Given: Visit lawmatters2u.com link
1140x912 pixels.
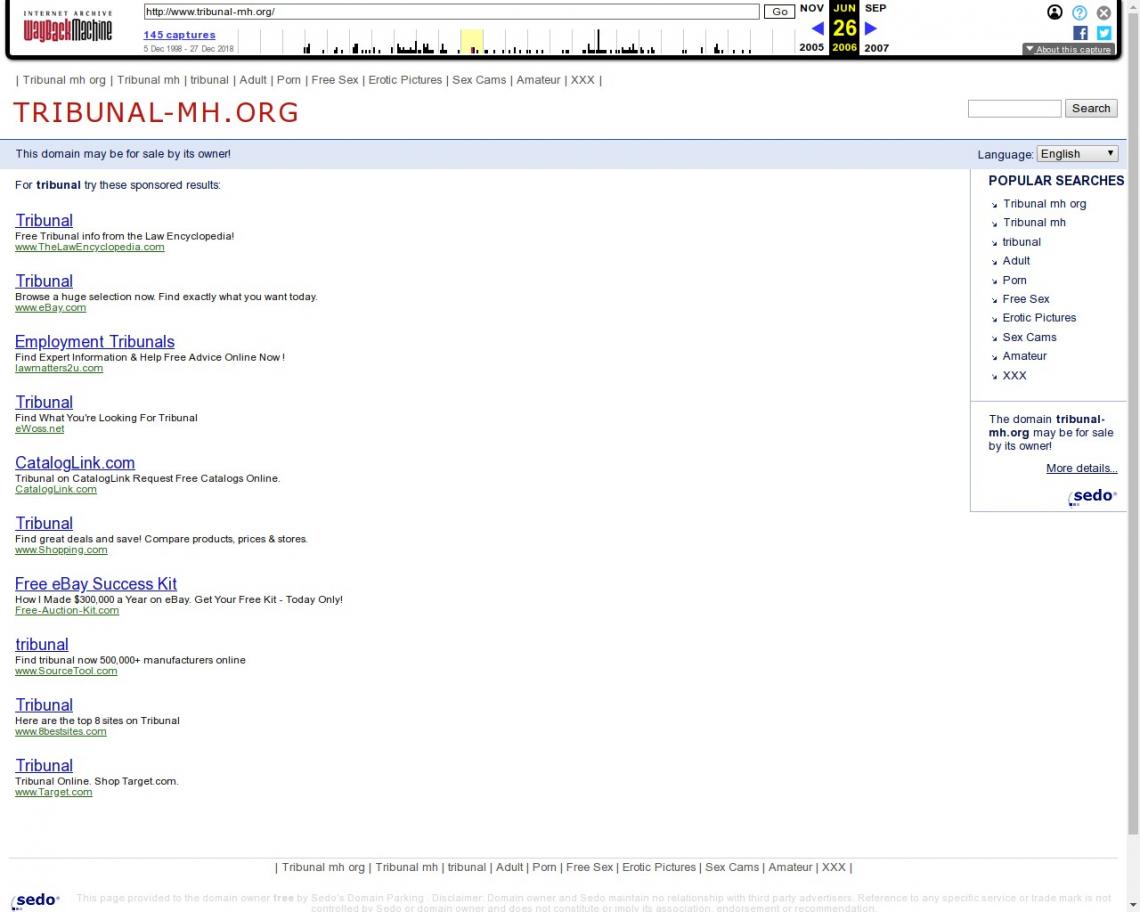Looking at the screenshot, I should (59, 368).
